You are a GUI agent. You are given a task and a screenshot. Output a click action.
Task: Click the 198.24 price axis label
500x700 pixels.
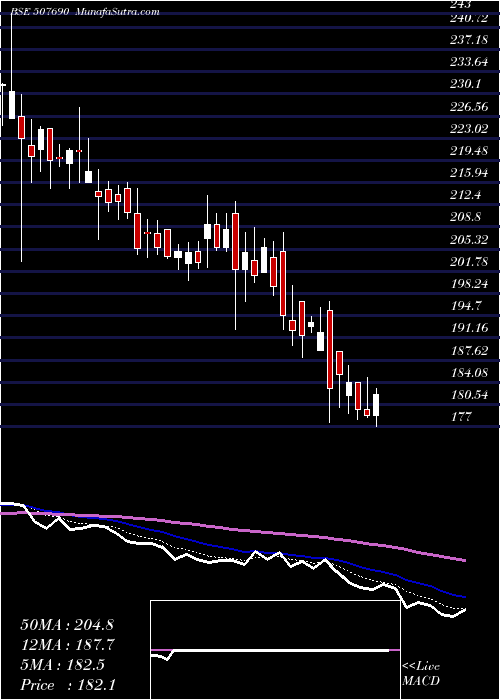[x=468, y=284]
